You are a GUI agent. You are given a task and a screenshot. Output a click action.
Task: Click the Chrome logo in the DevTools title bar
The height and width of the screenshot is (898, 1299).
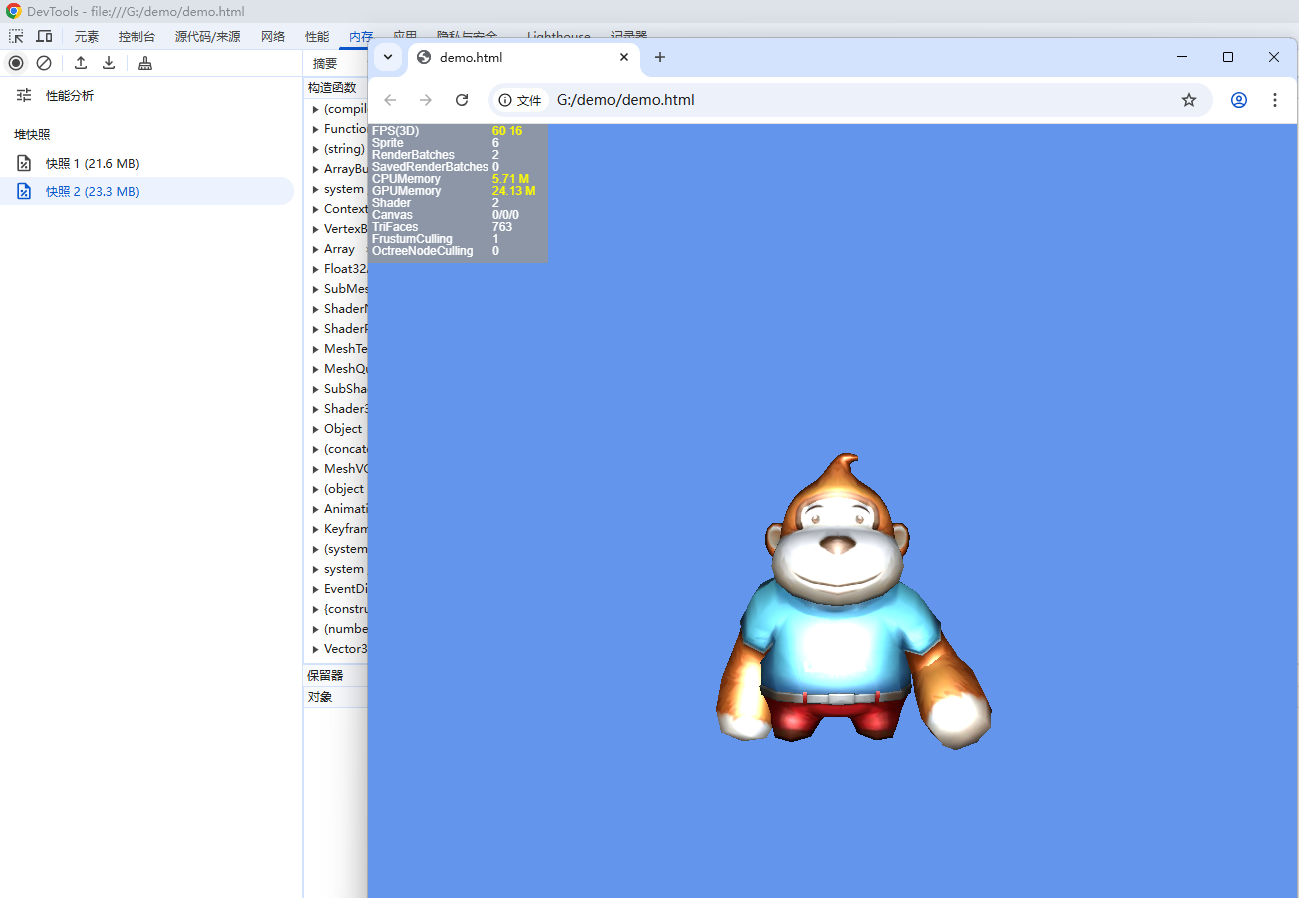(13, 11)
